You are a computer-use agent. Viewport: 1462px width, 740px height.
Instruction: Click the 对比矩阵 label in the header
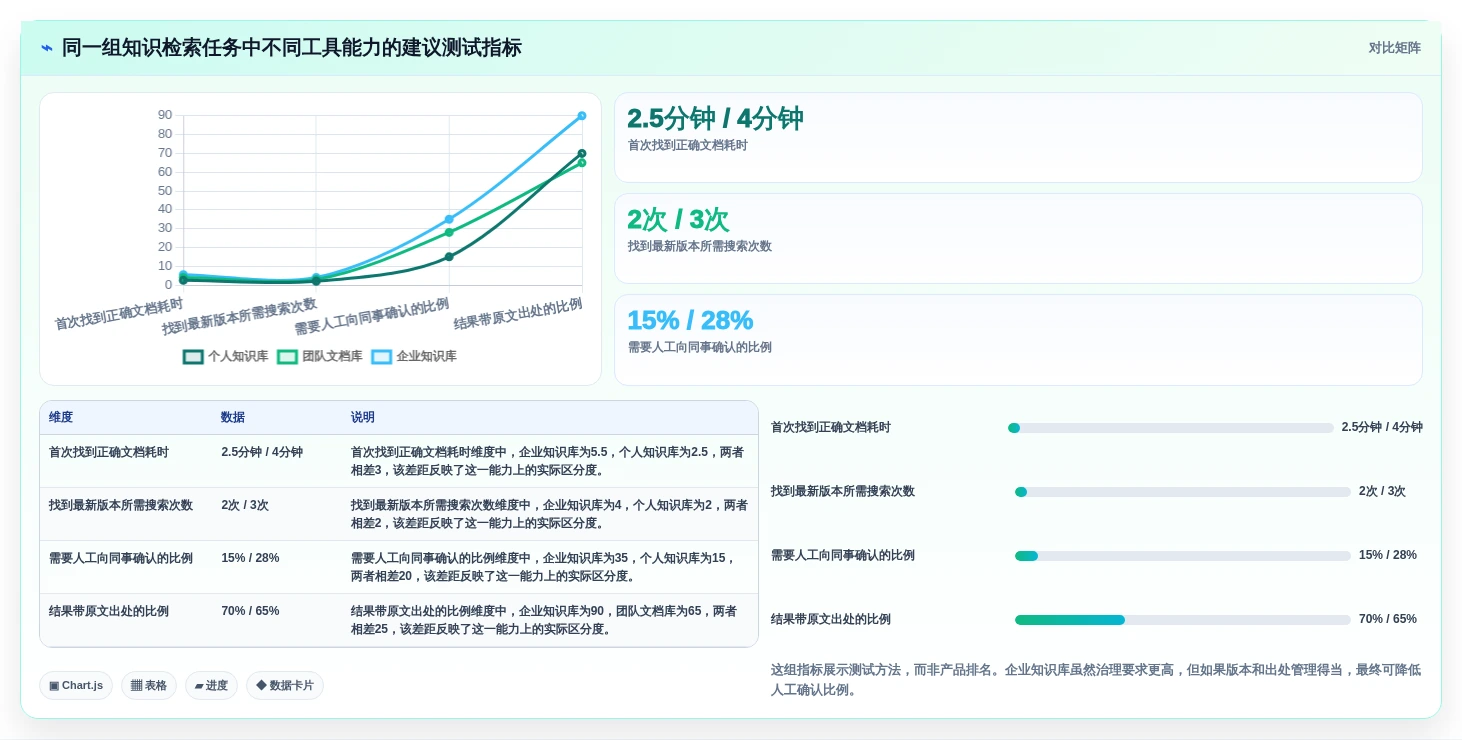point(1394,48)
